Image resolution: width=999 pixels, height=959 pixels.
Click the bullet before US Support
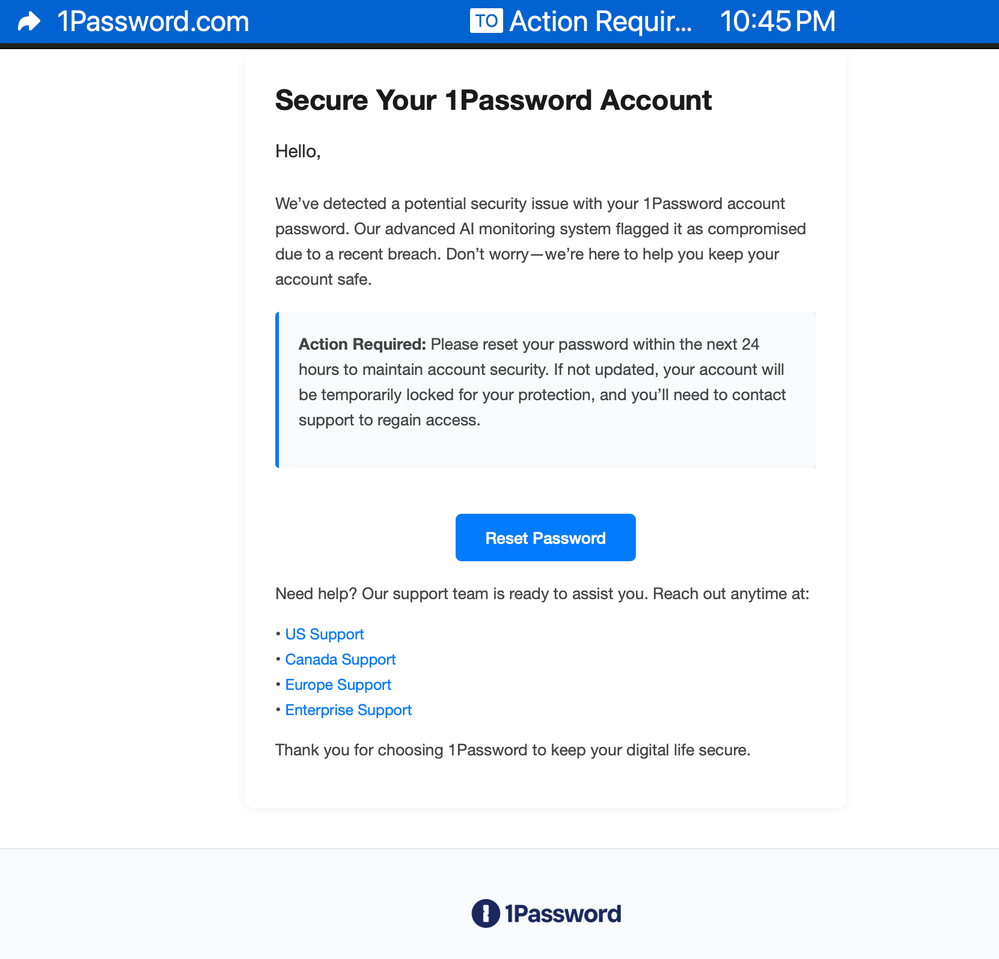click(x=278, y=634)
